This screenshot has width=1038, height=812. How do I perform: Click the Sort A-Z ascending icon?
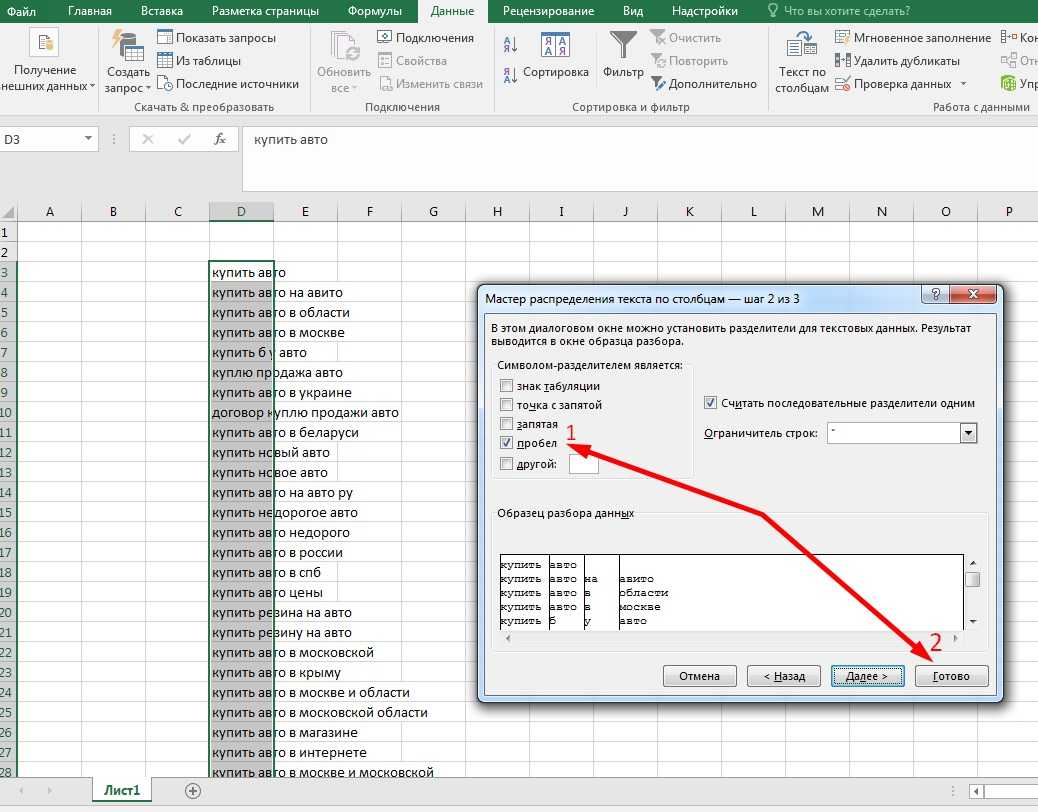coord(511,44)
